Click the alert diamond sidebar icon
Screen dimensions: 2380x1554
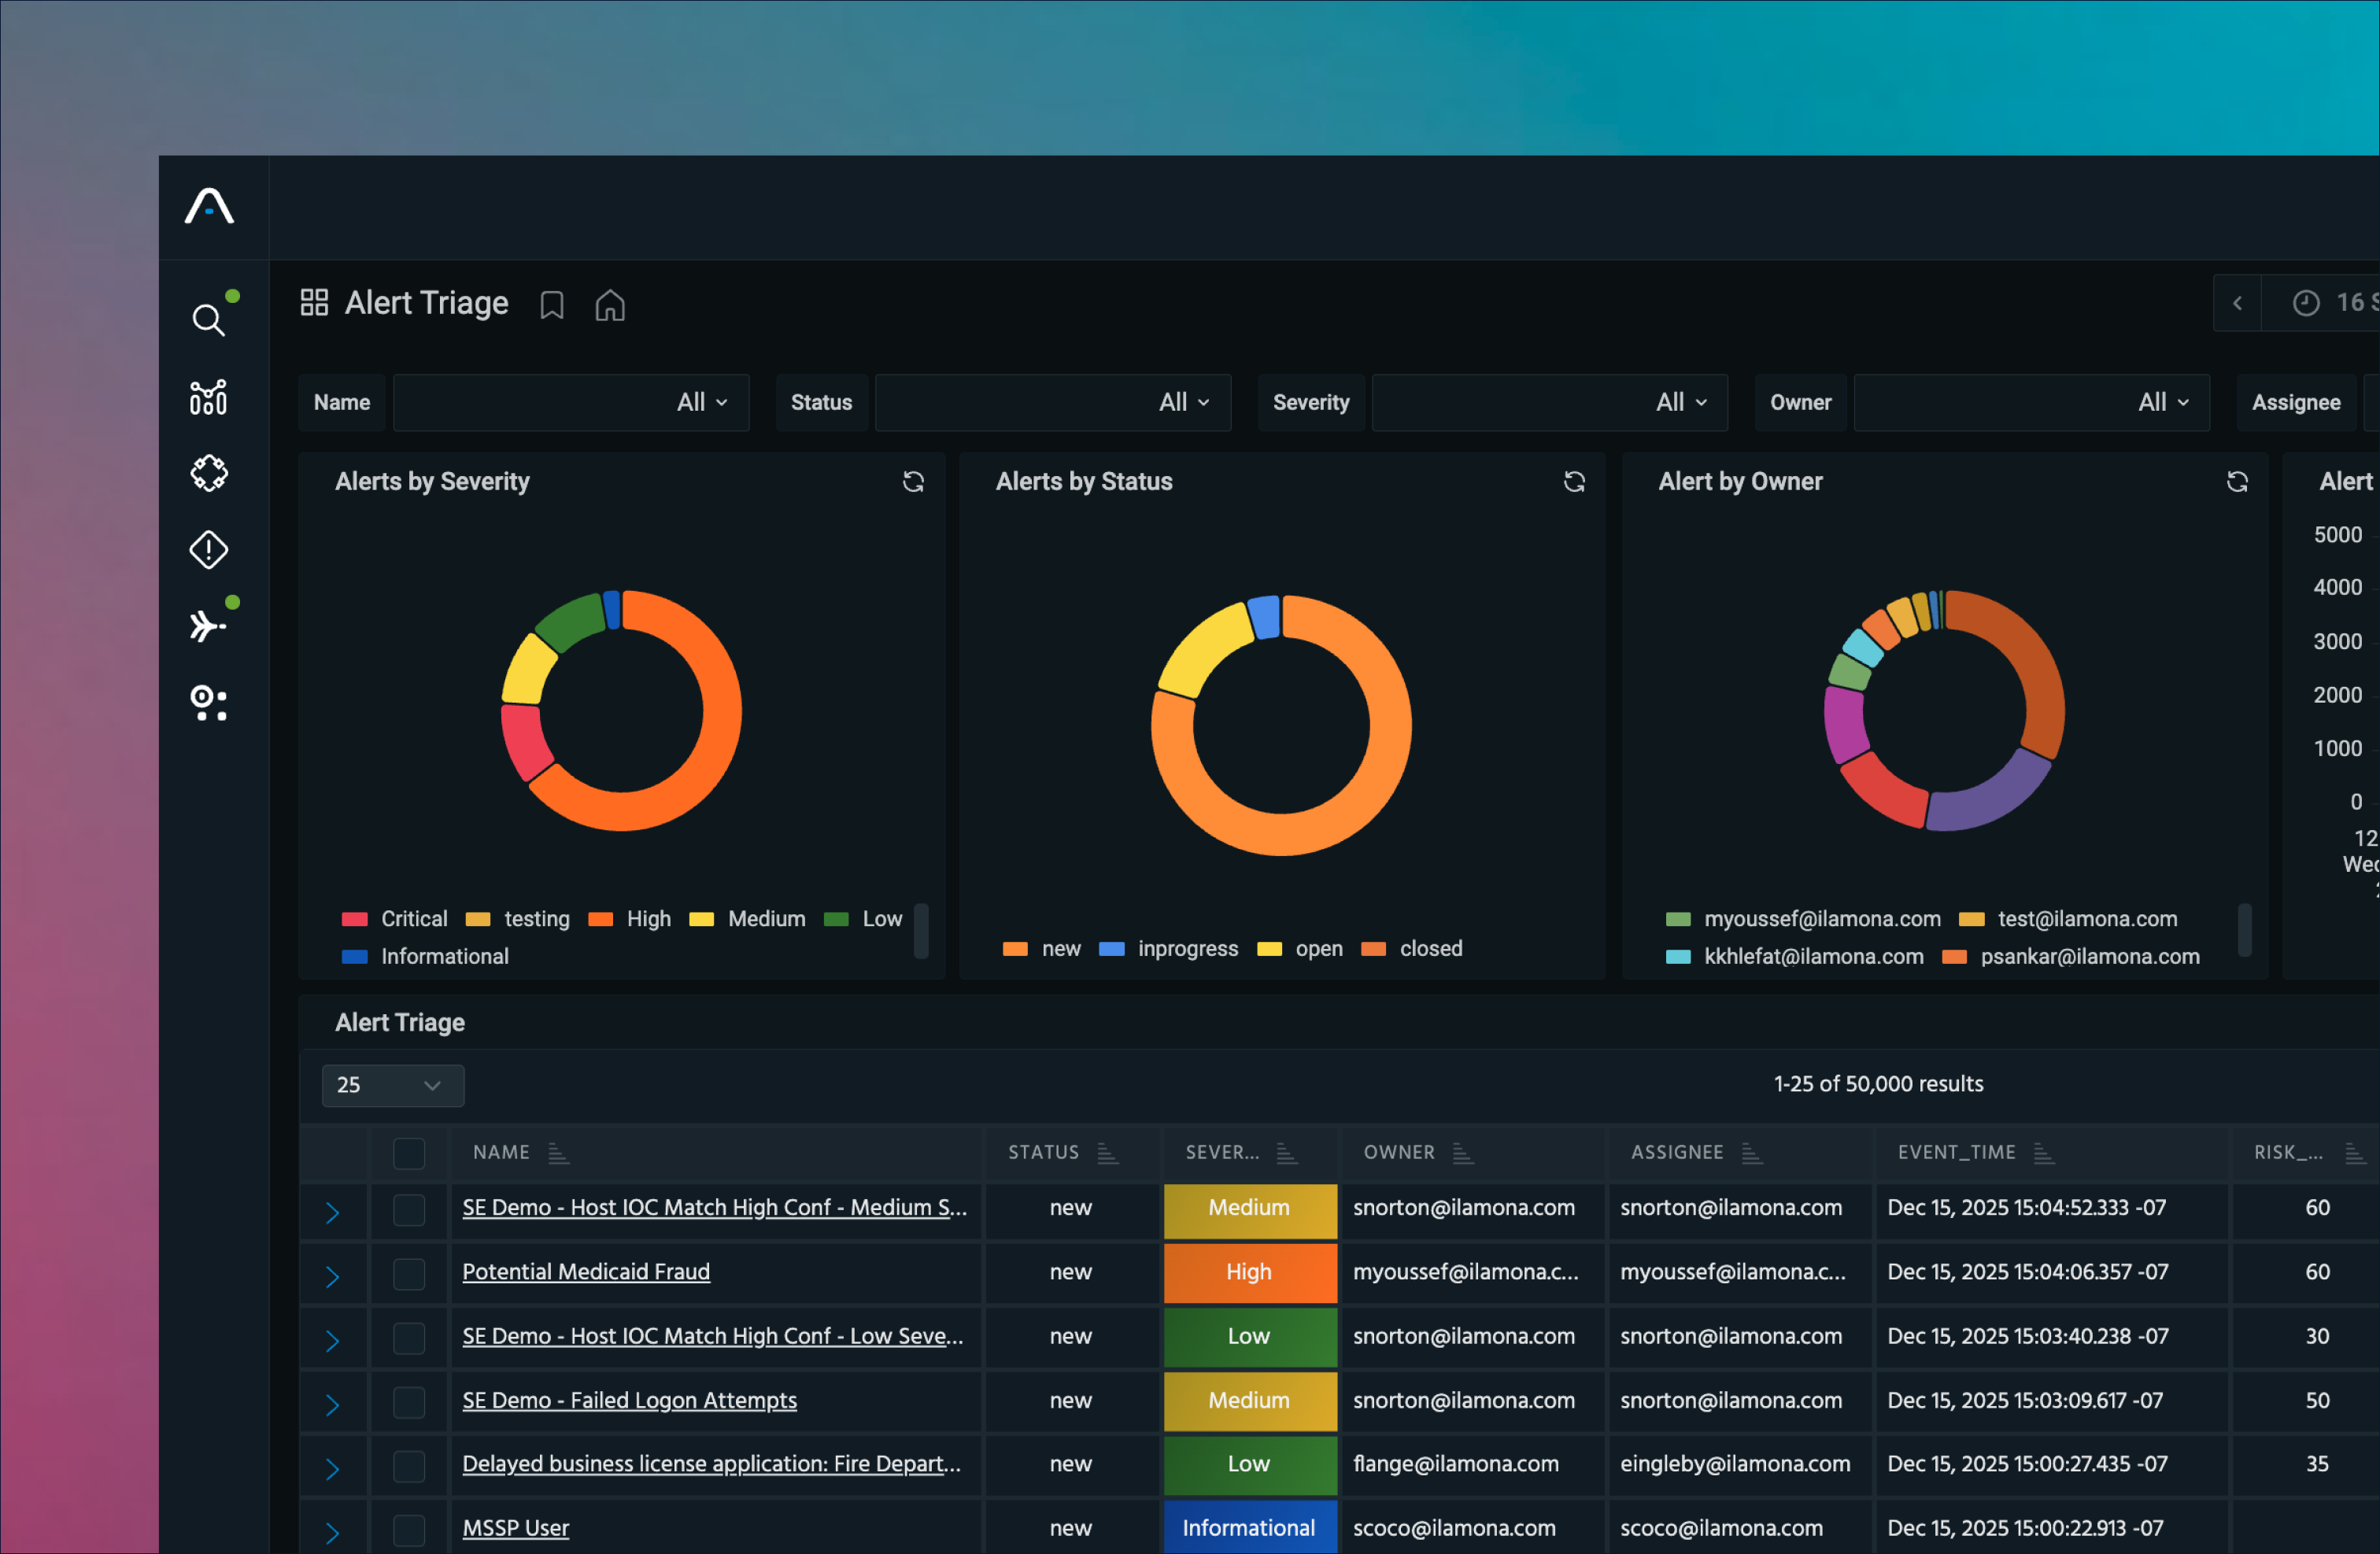(208, 549)
